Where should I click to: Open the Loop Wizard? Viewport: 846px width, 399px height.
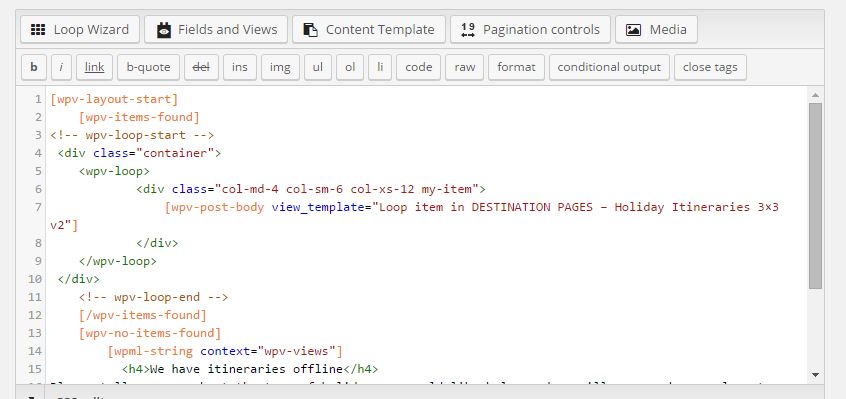click(x=80, y=29)
